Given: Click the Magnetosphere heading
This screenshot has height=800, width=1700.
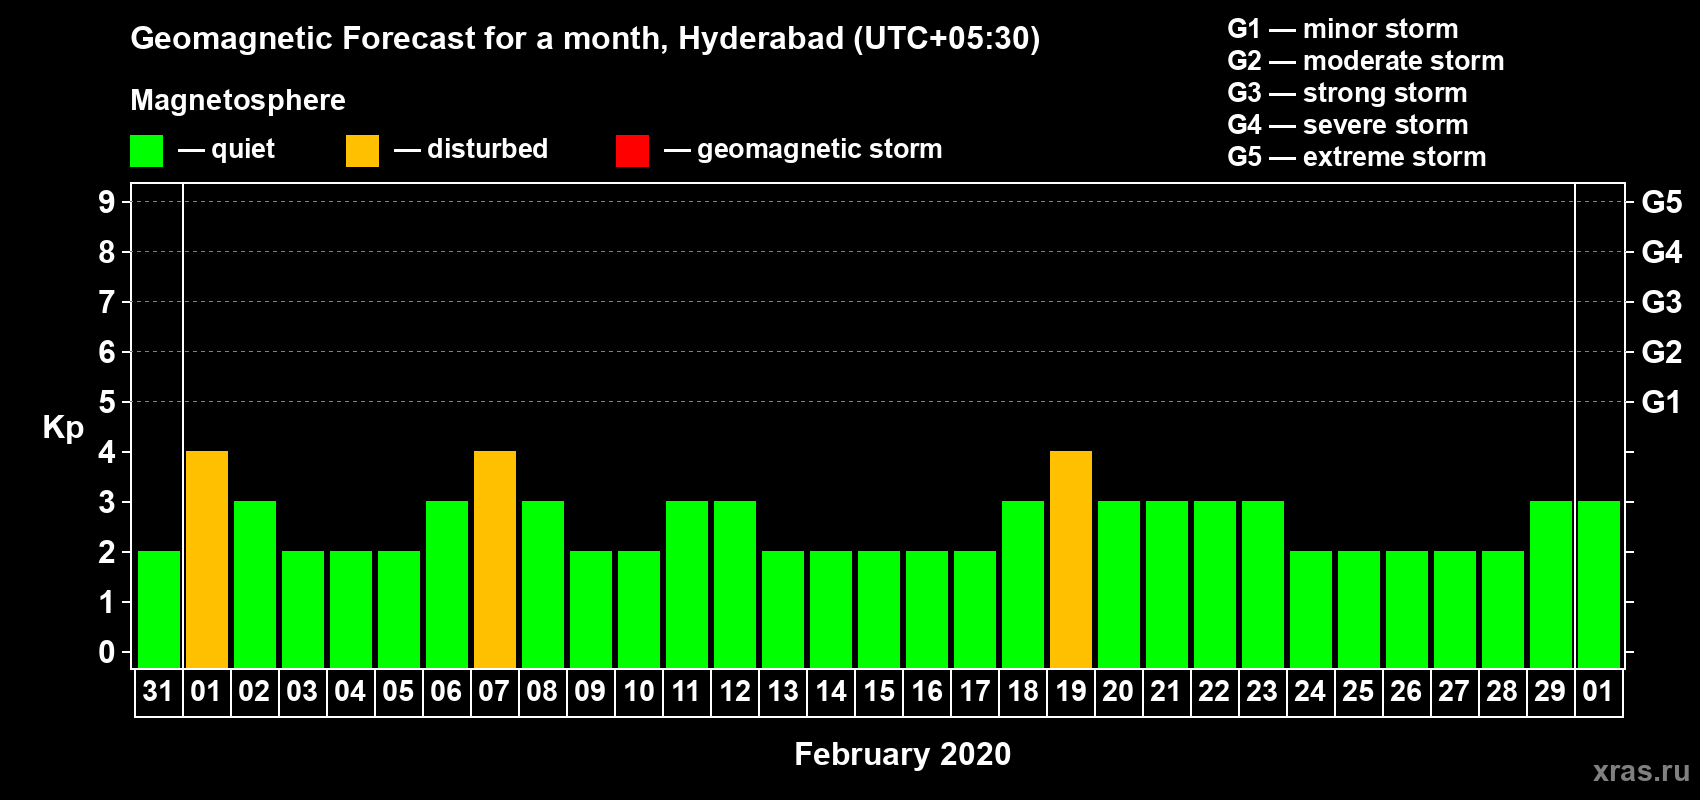Looking at the screenshot, I should pyautogui.click(x=238, y=101).
